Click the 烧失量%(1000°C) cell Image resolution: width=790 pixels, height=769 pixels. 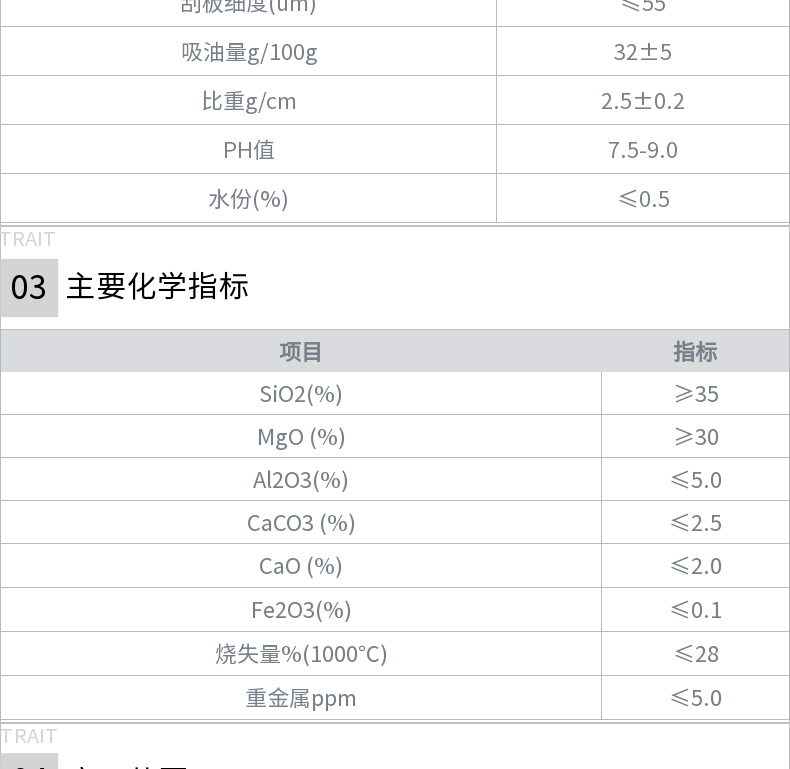301,654
